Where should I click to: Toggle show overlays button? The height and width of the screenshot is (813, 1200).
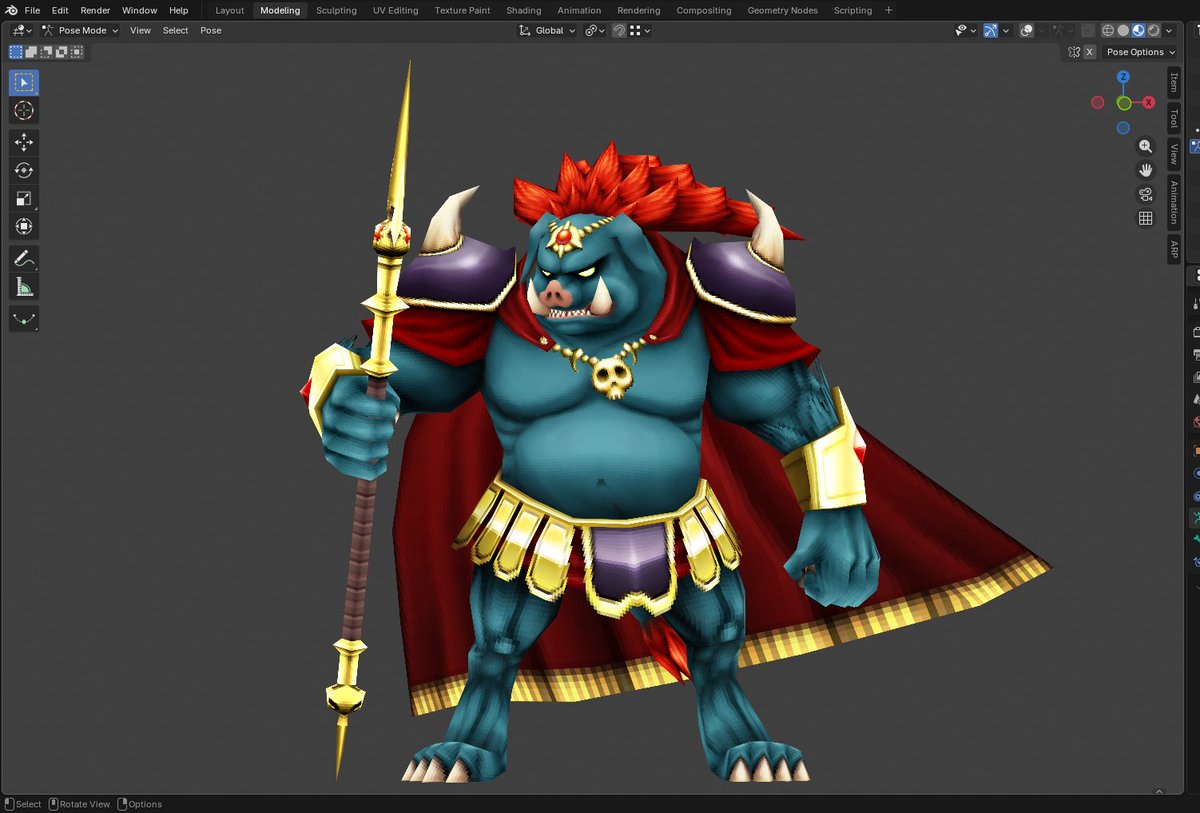point(1026,30)
